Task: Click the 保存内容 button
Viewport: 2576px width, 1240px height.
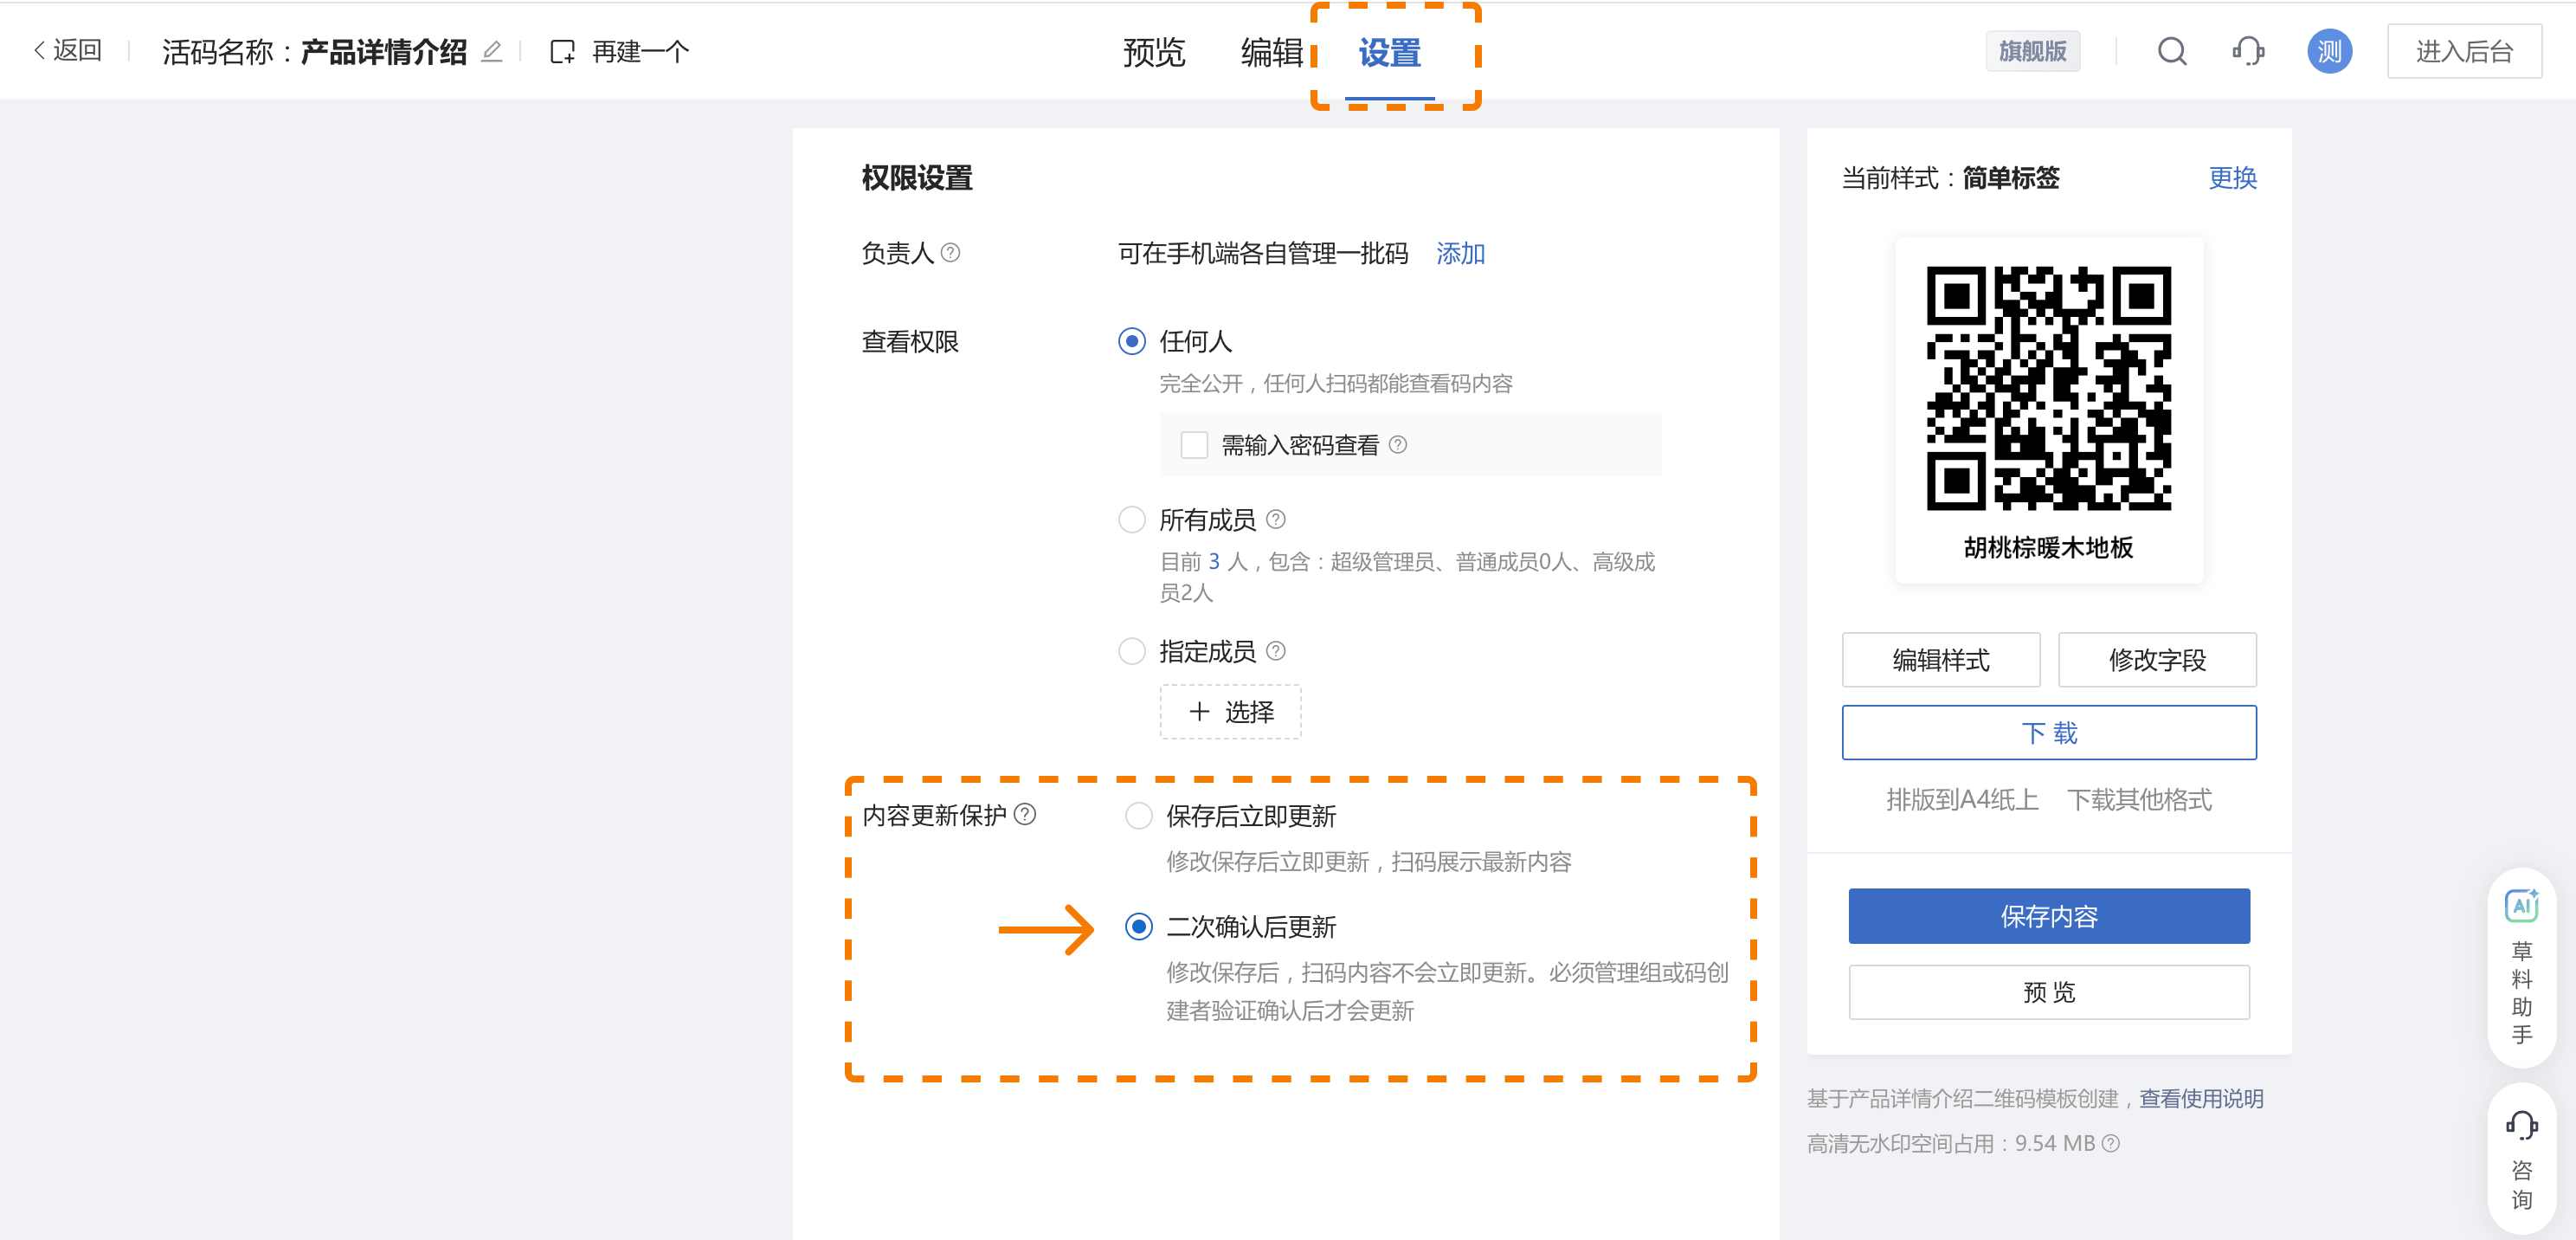Action: [x=2048, y=916]
